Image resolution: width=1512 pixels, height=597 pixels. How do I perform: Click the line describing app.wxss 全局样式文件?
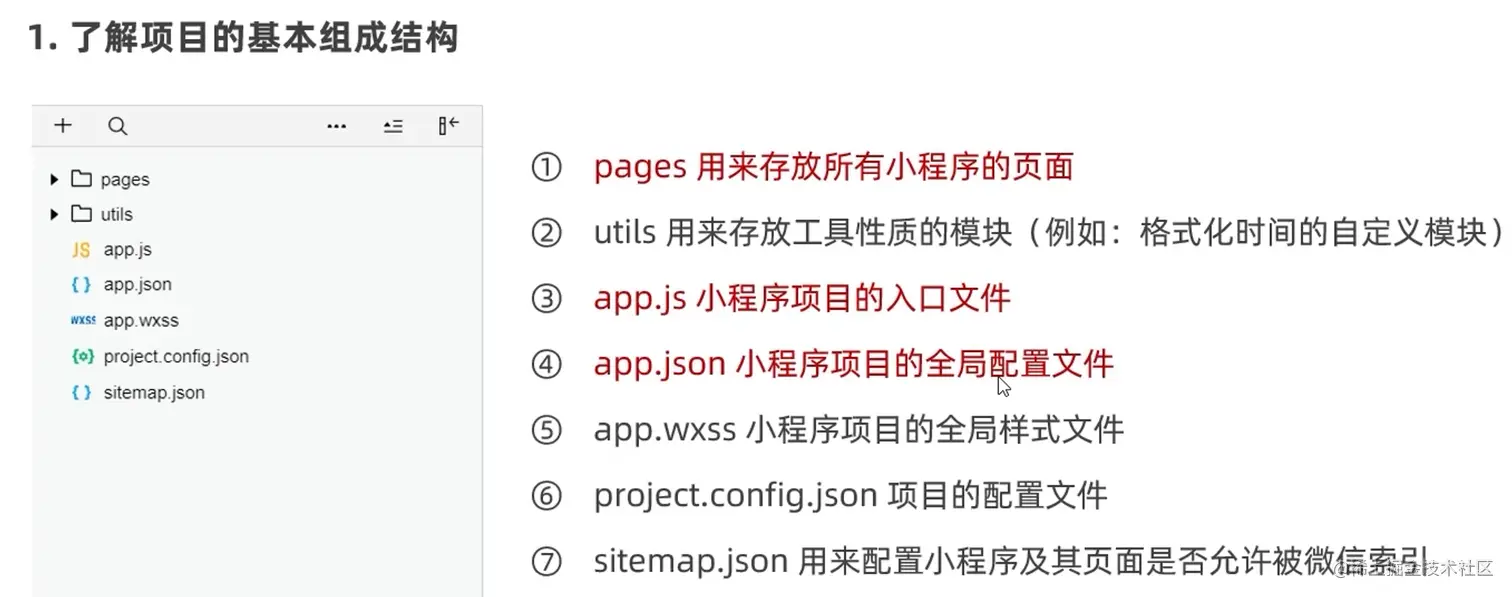pyautogui.click(x=858, y=430)
